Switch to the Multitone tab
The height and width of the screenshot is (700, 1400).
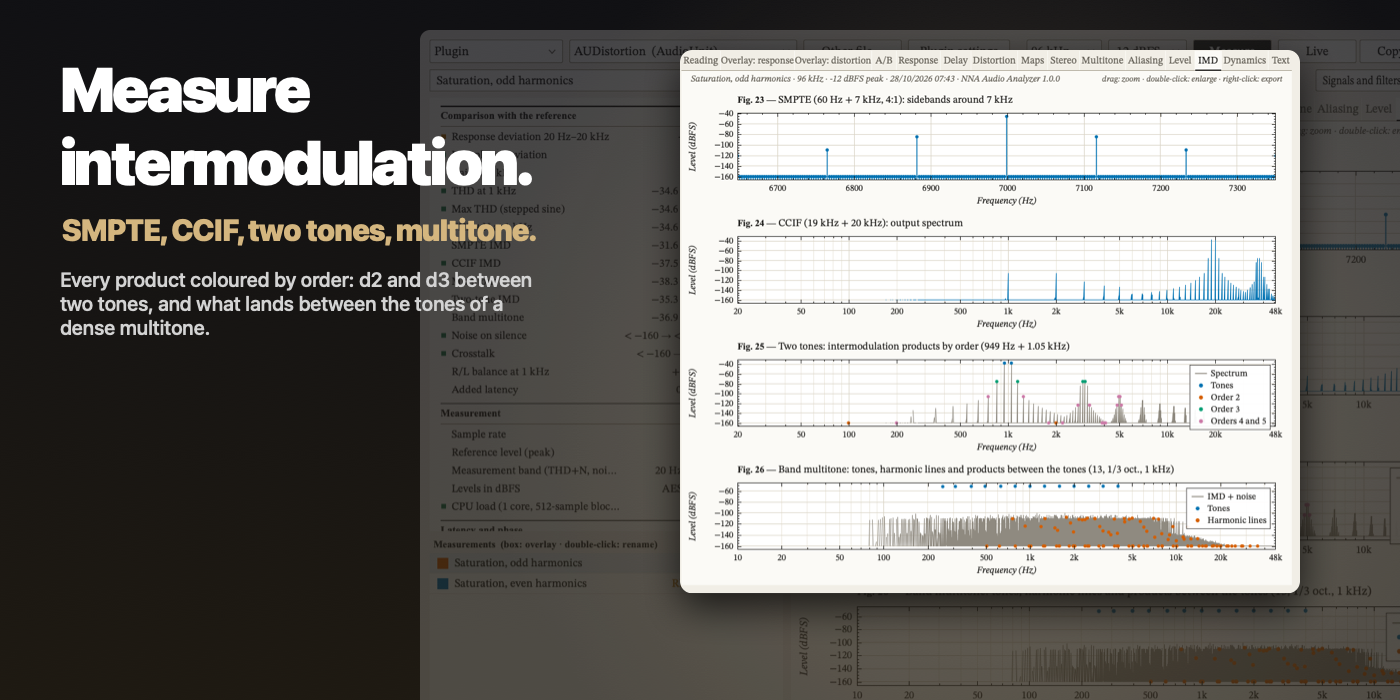coord(1102,61)
